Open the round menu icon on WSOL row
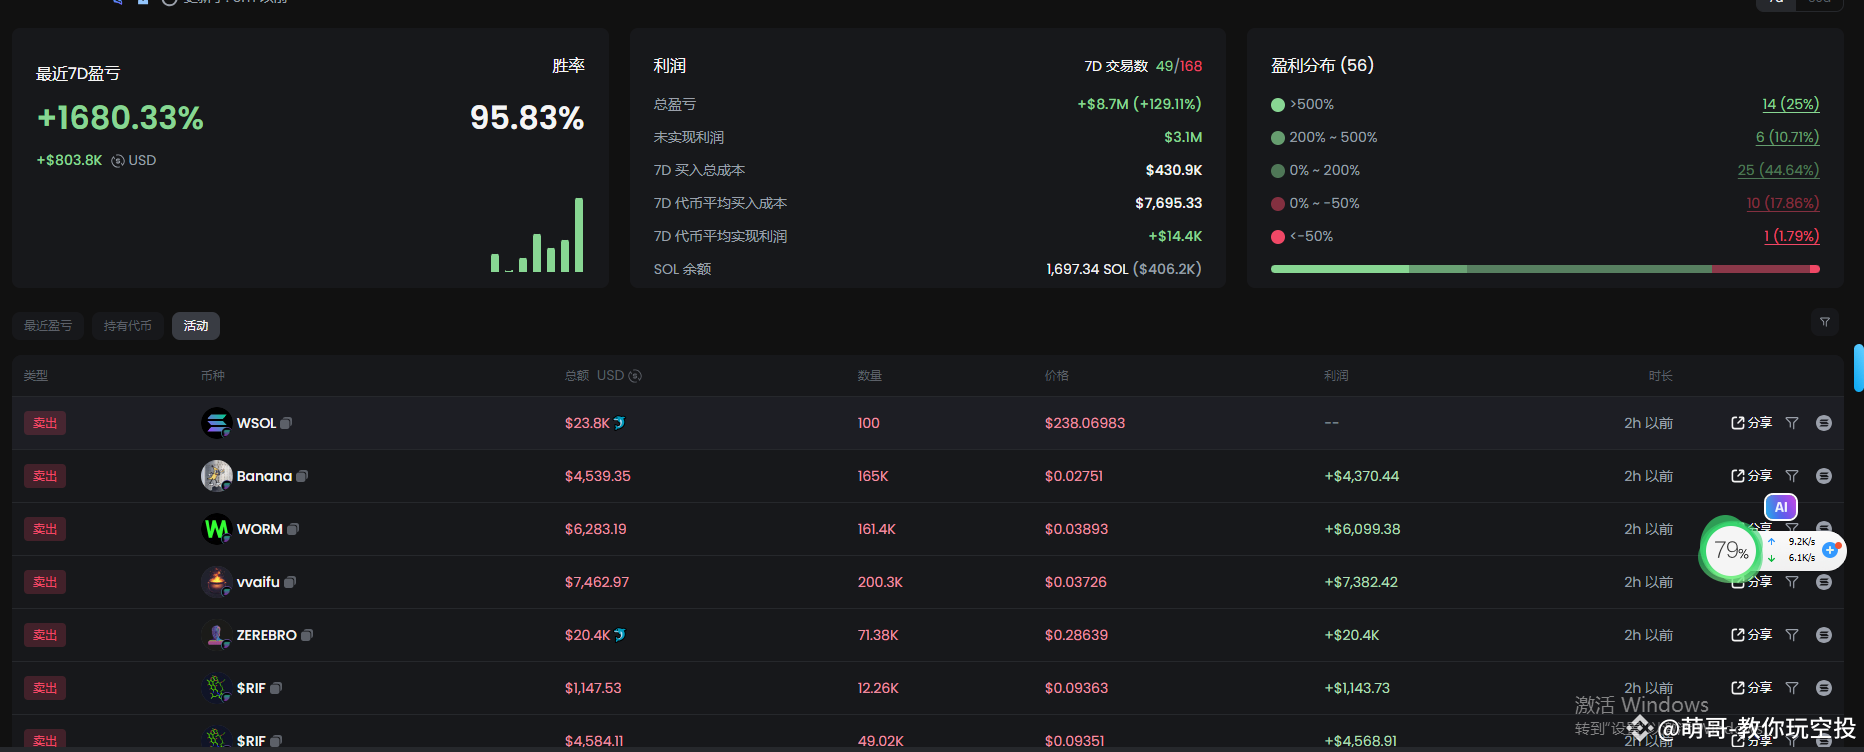This screenshot has width=1864, height=752. point(1824,423)
